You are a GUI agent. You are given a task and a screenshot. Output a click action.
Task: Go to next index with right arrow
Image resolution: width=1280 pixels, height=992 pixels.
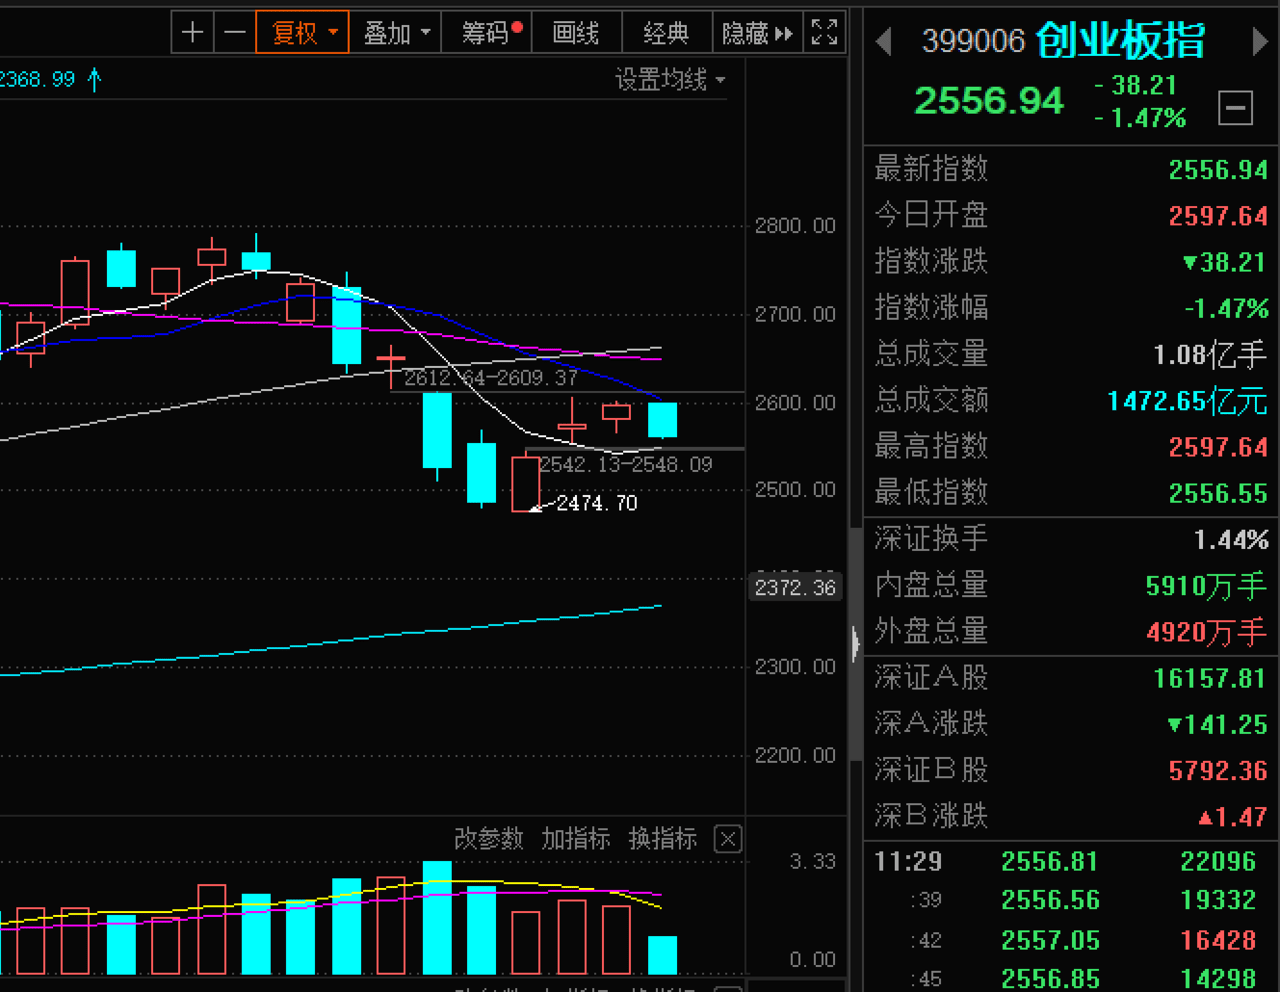point(1260,42)
